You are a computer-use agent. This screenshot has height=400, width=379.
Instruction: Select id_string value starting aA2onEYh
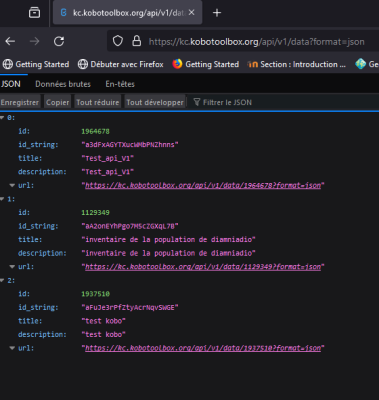point(130,226)
